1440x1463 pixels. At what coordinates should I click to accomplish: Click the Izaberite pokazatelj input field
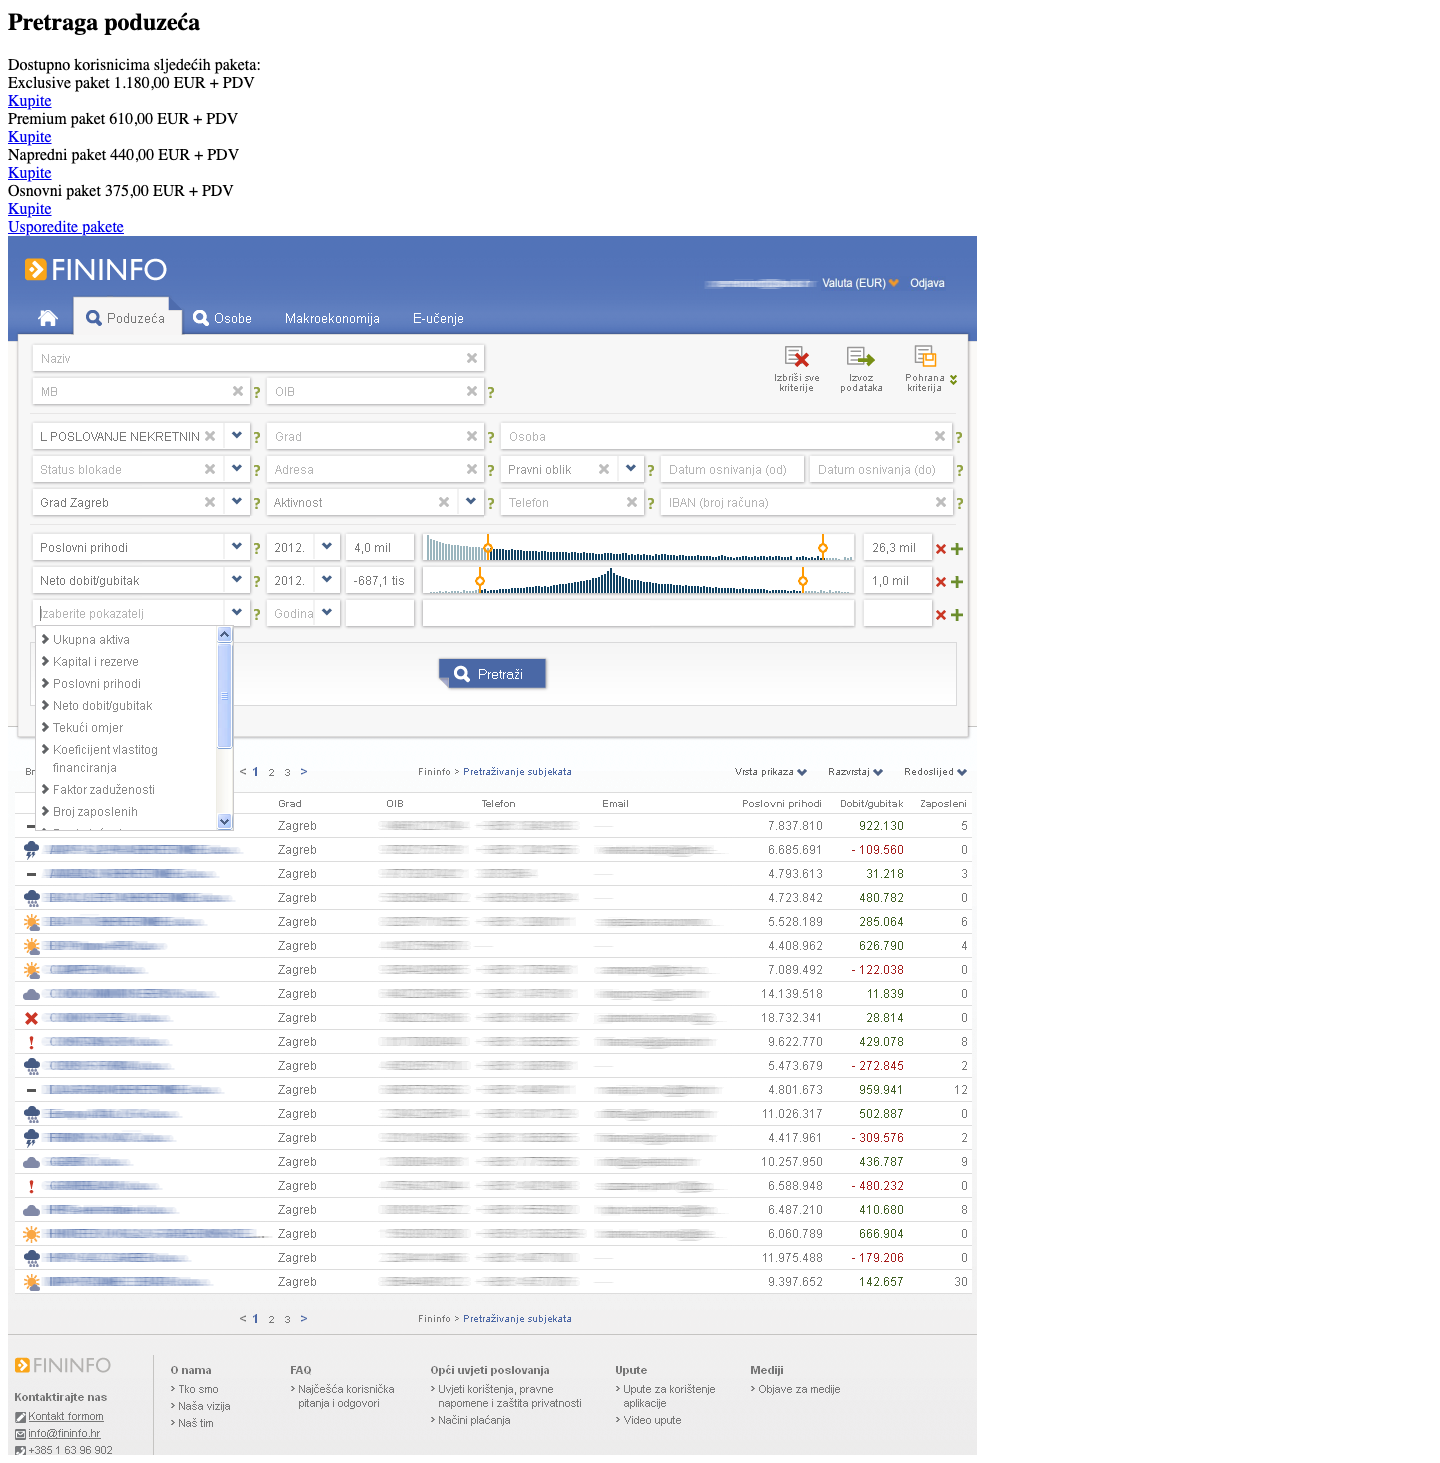(x=129, y=613)
